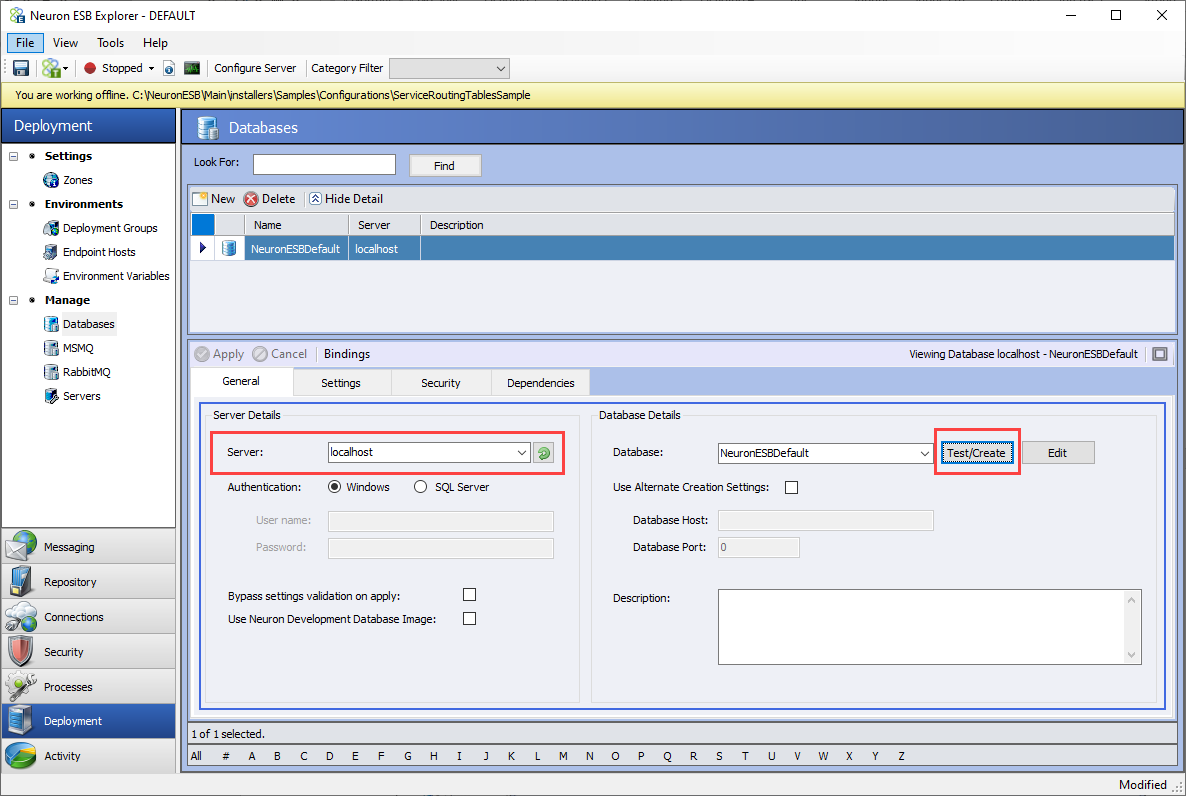Click the service info page icon in toolbar

[x=169, y=68]
